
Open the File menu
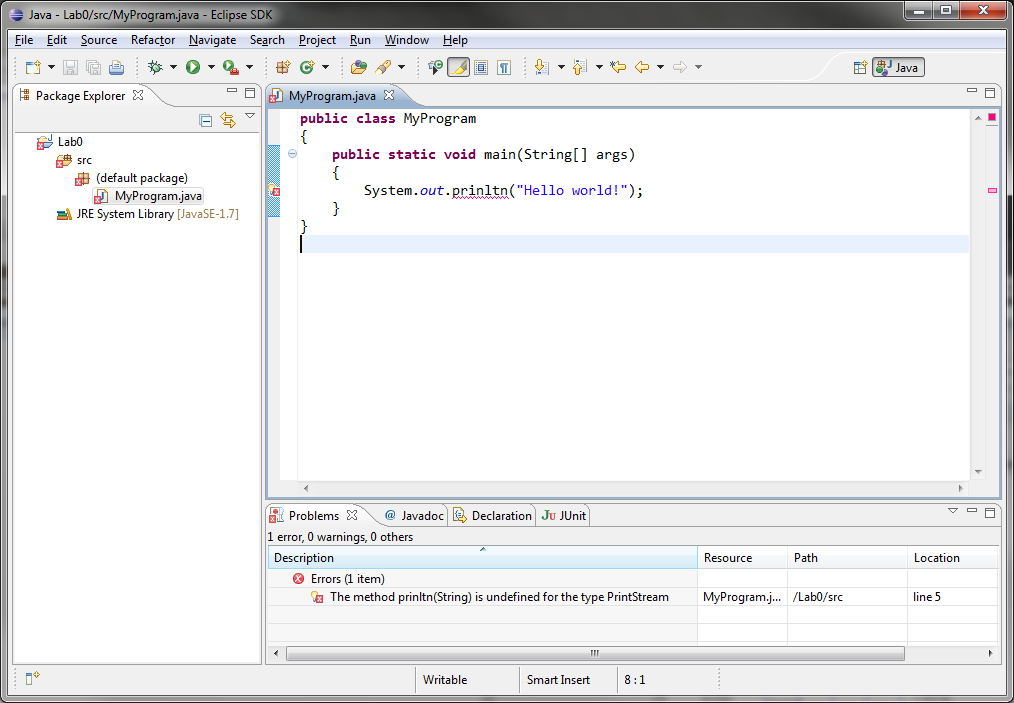(24, 40)
